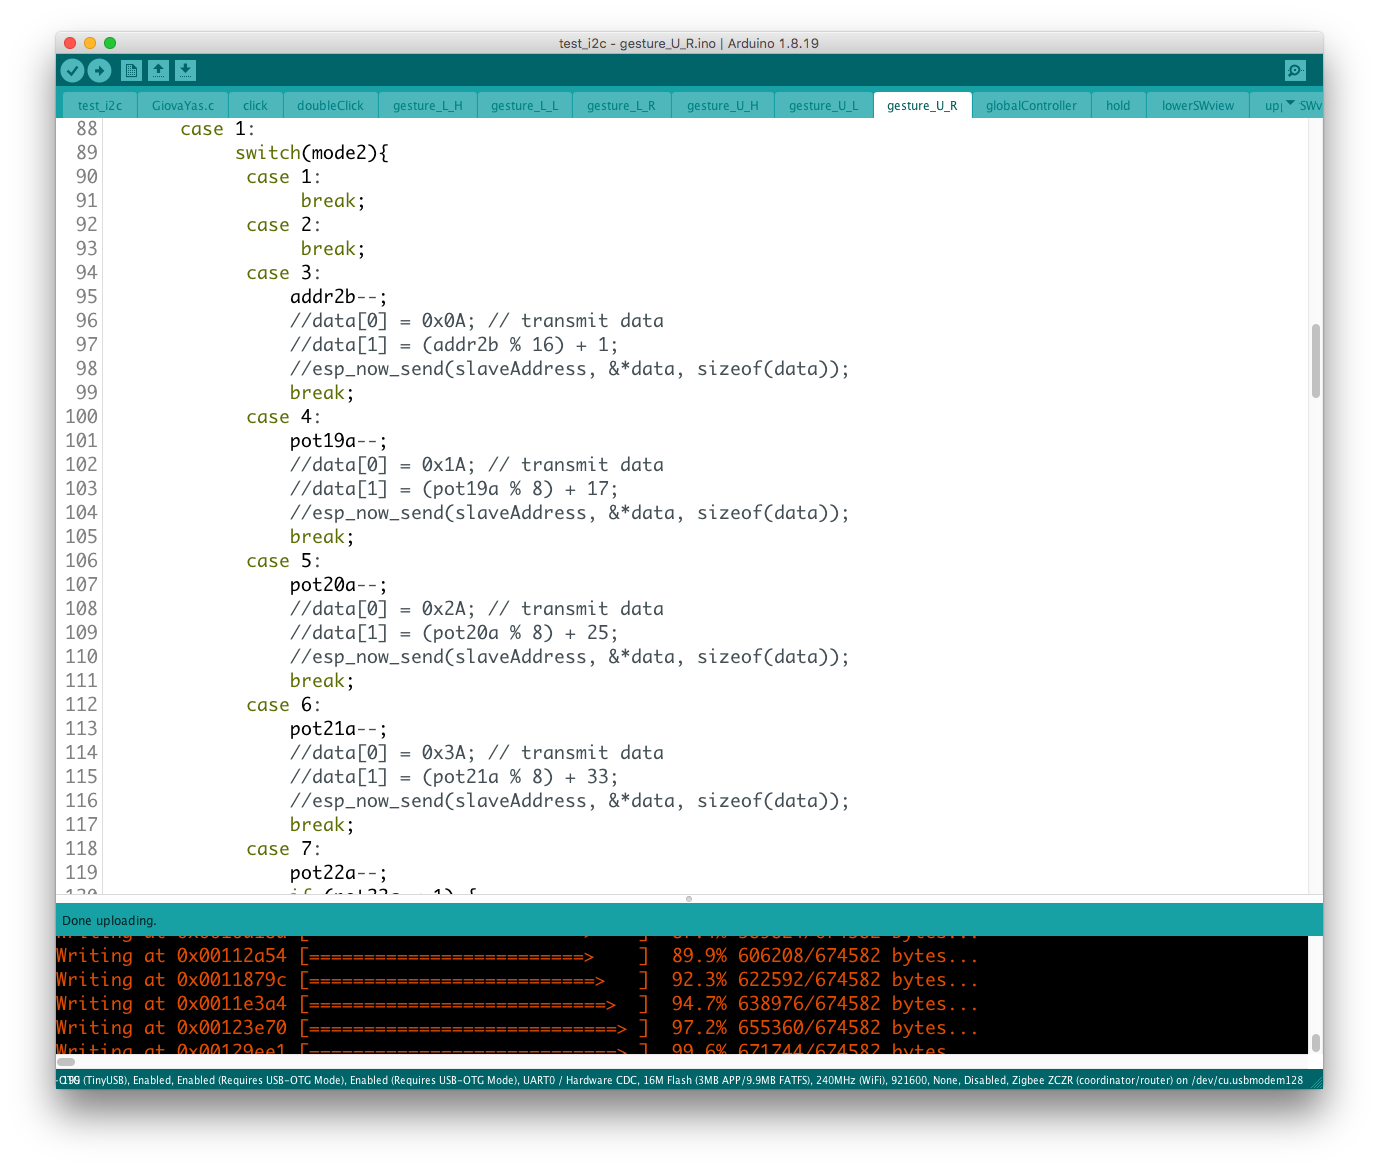The height and width of the screenshot is (1169, 1379).
Task: Click the console output vertical scrollbar
Action: 1315,1042
